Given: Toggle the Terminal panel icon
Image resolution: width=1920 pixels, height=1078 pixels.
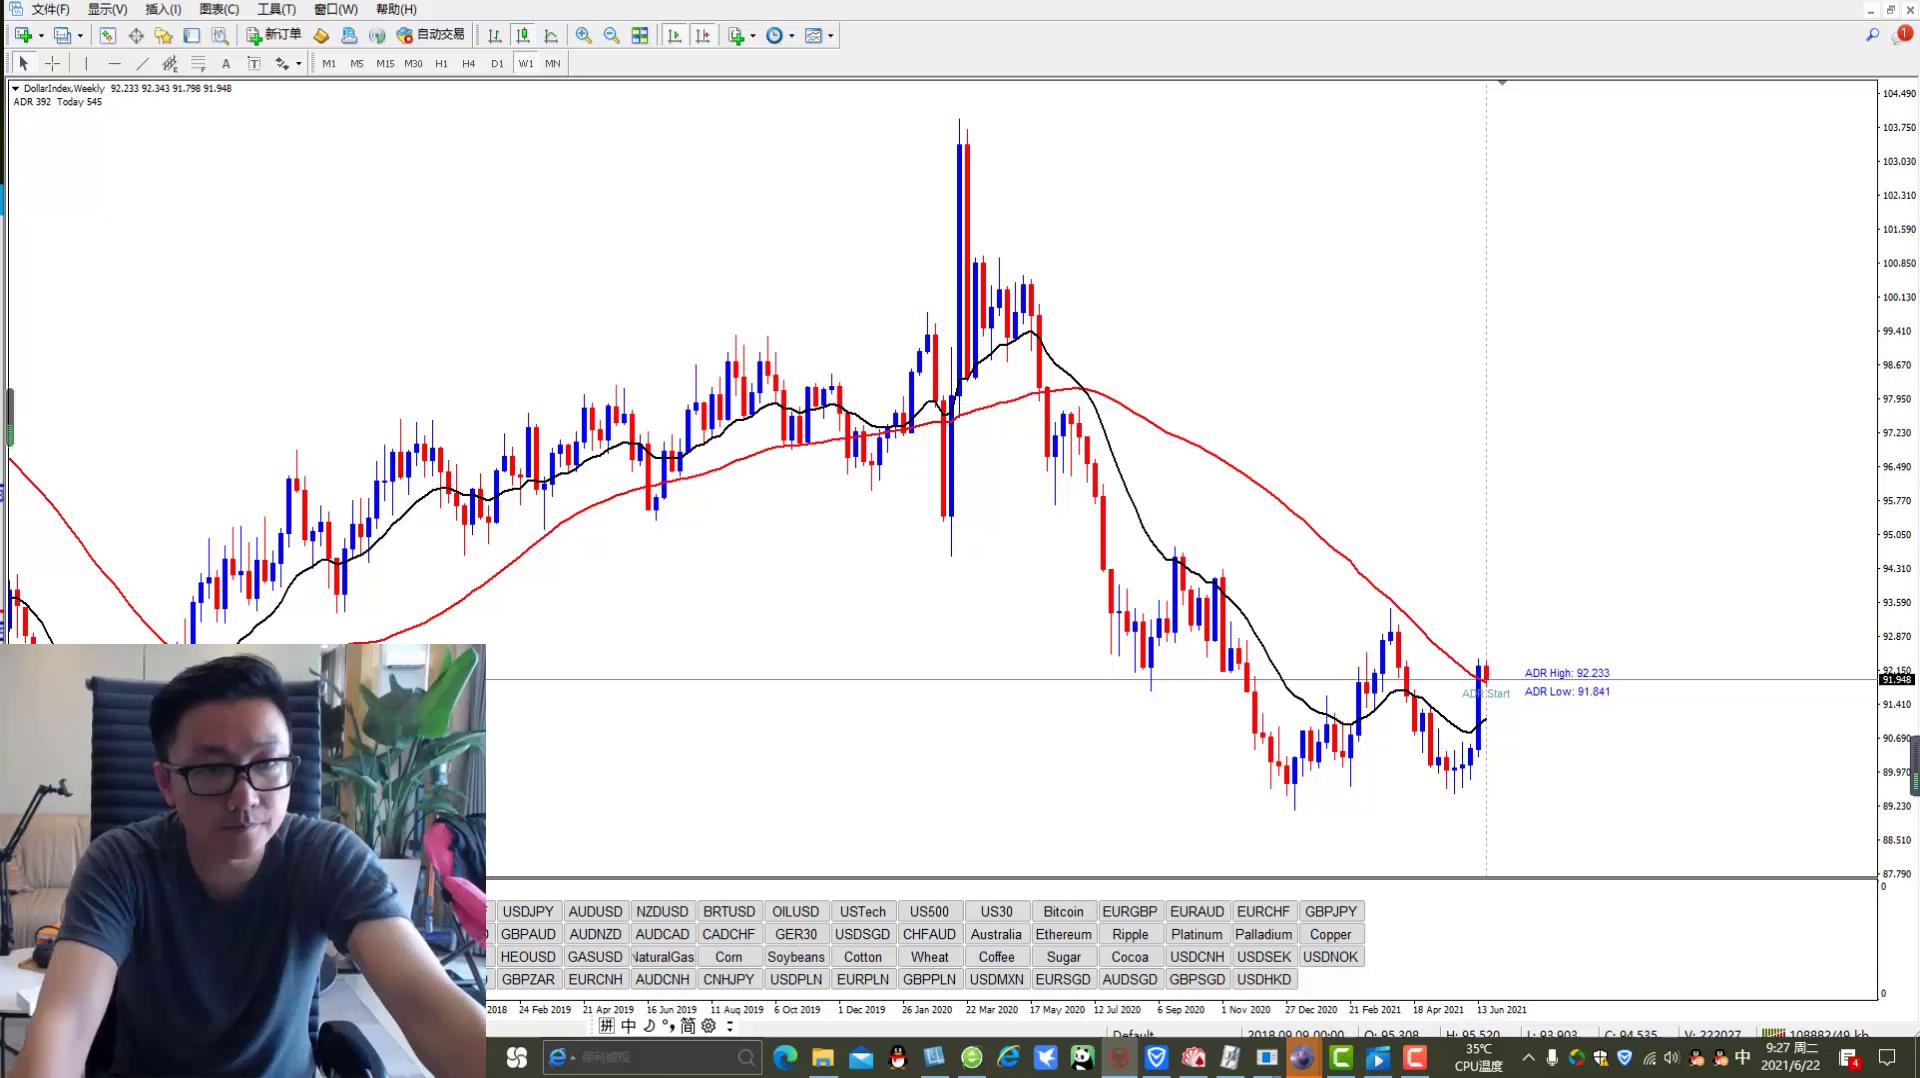Looking at the screenshot, I should 192,36.
